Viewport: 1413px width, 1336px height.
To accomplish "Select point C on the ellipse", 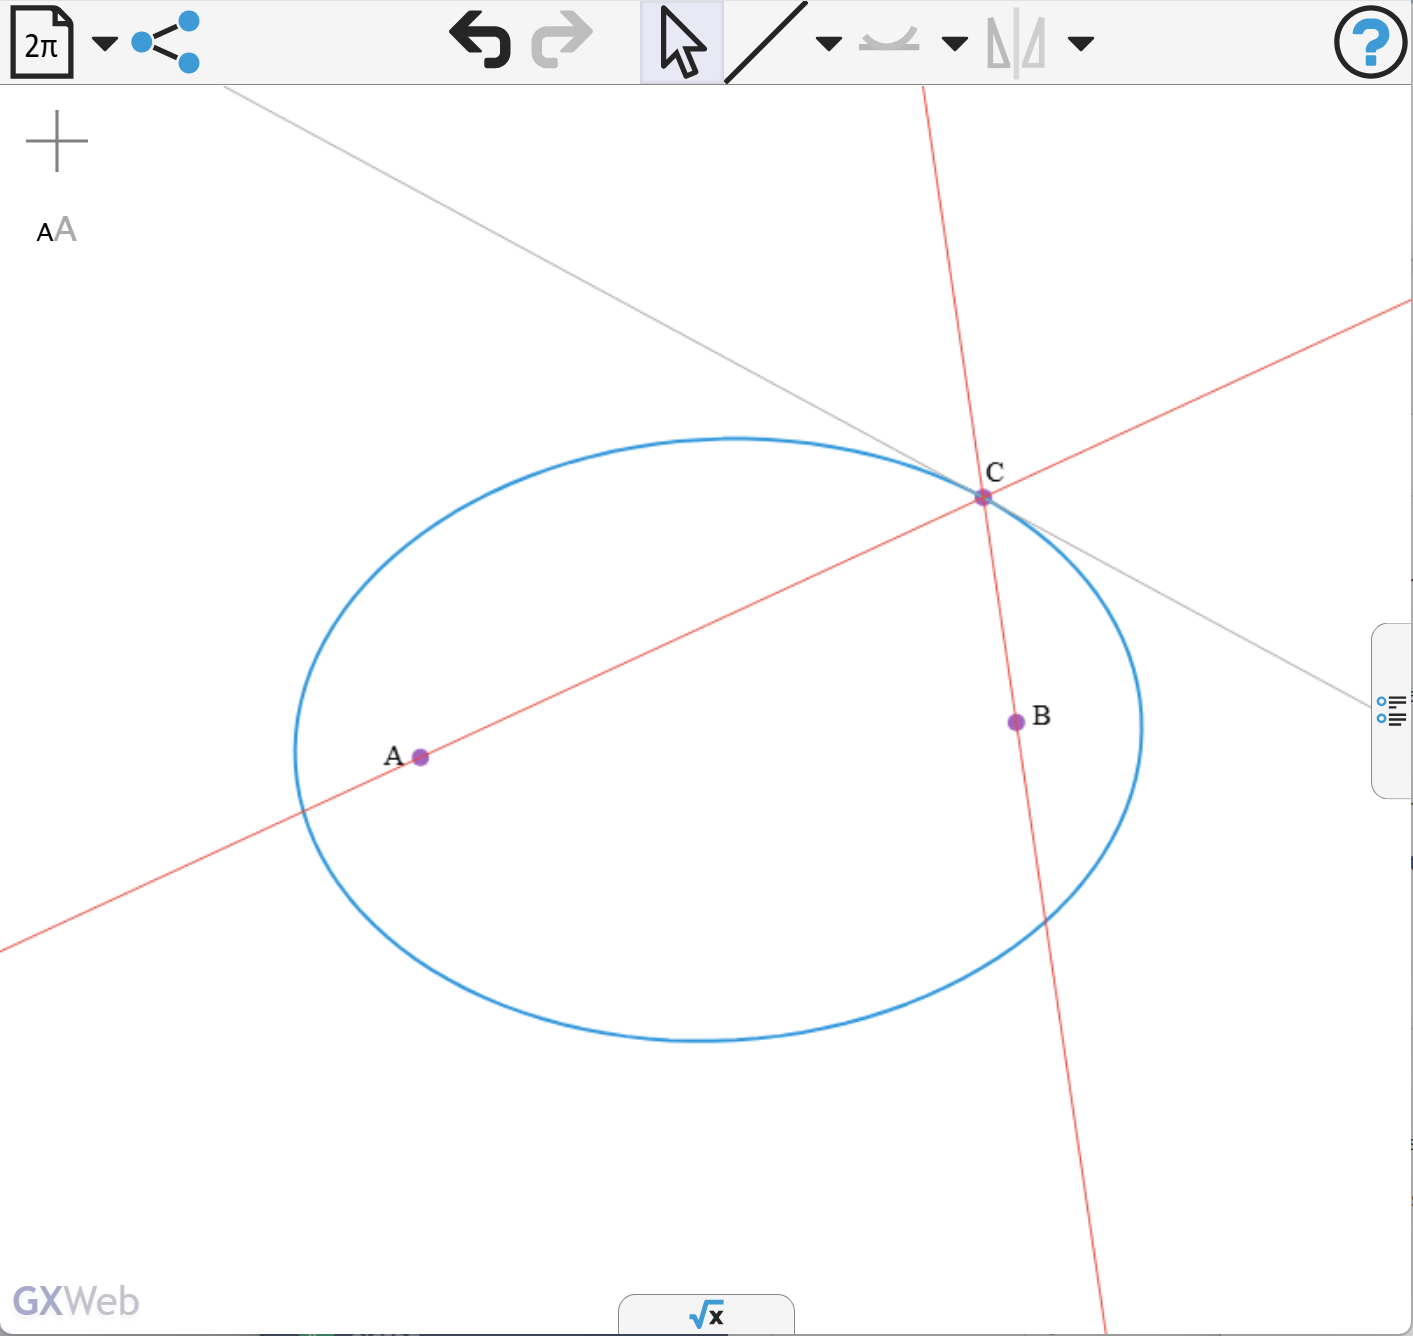I will click(983, 497).
